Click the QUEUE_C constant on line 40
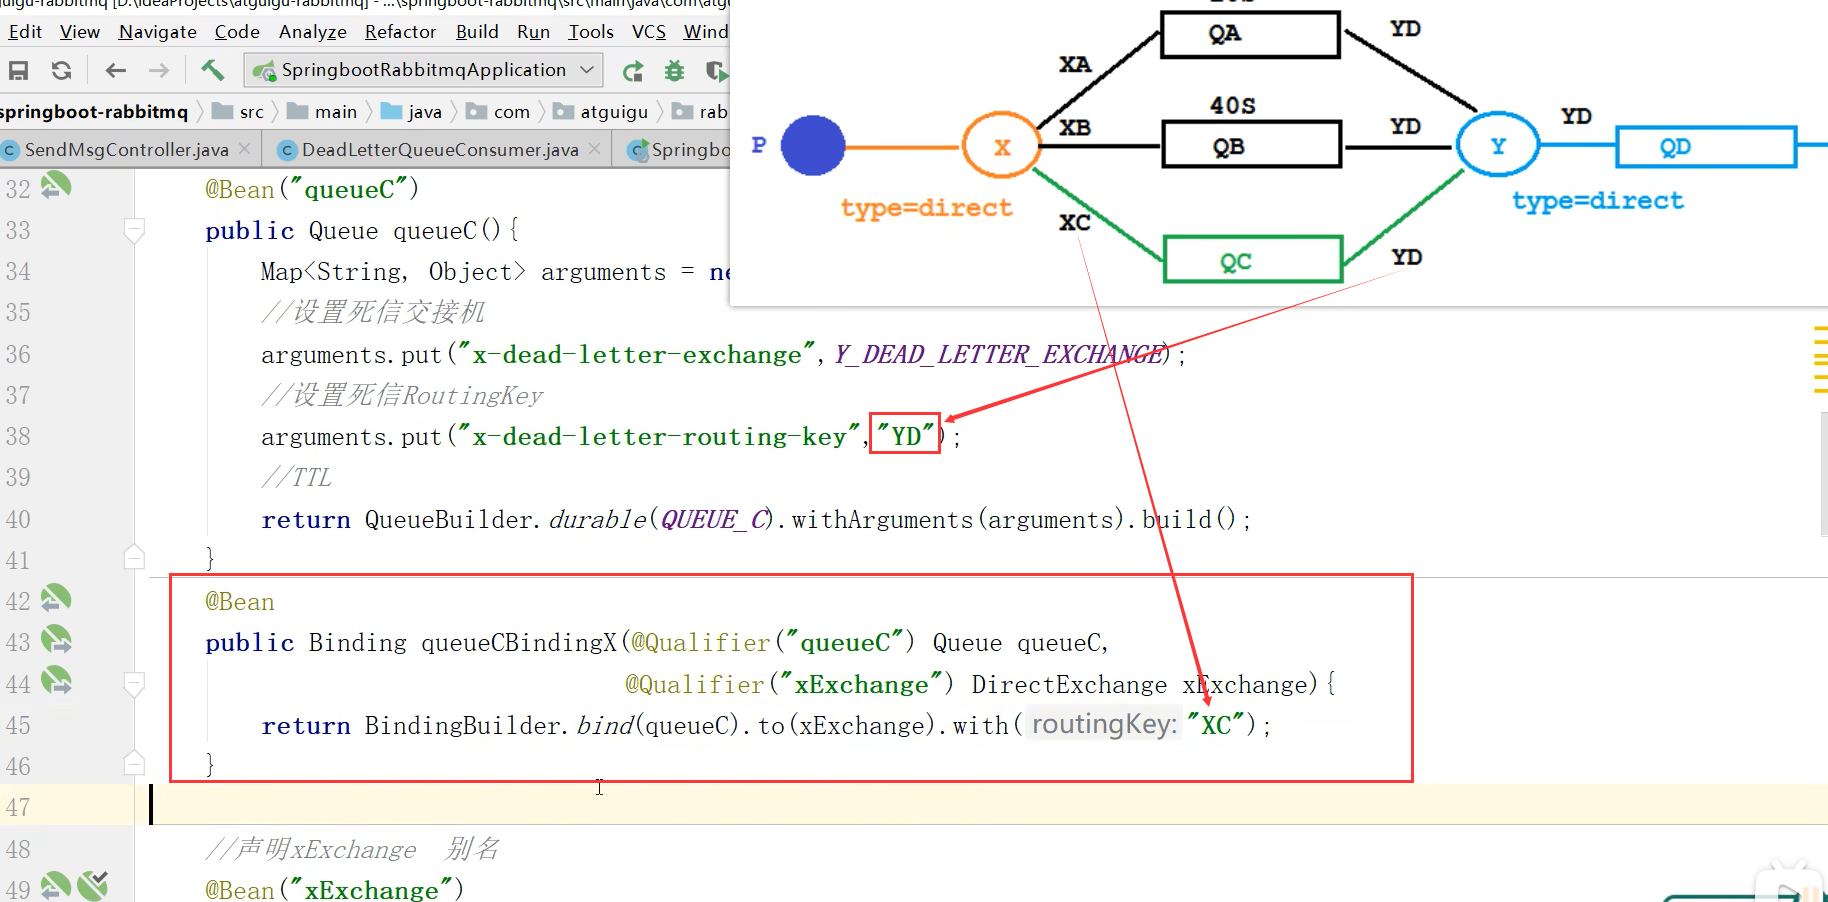The image size is (1828, 902). [716, 519]
